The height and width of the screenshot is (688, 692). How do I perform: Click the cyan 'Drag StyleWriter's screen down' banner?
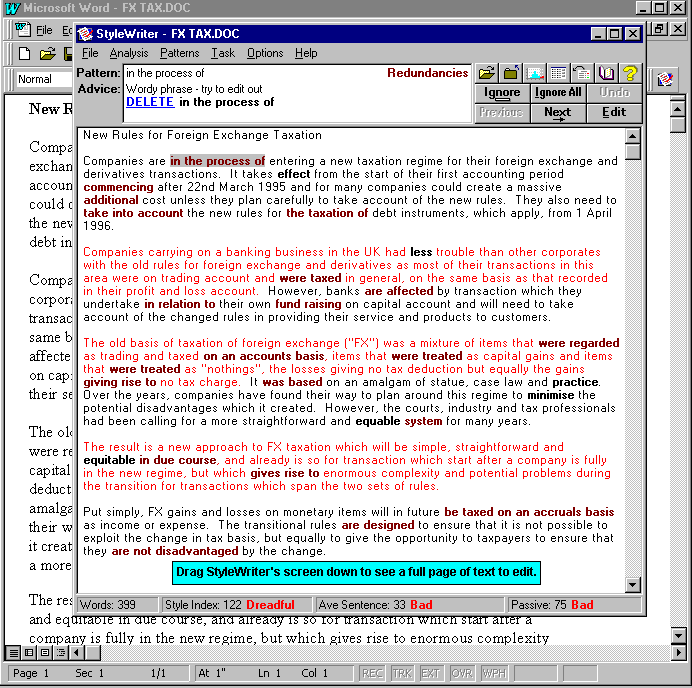(356, 572)
